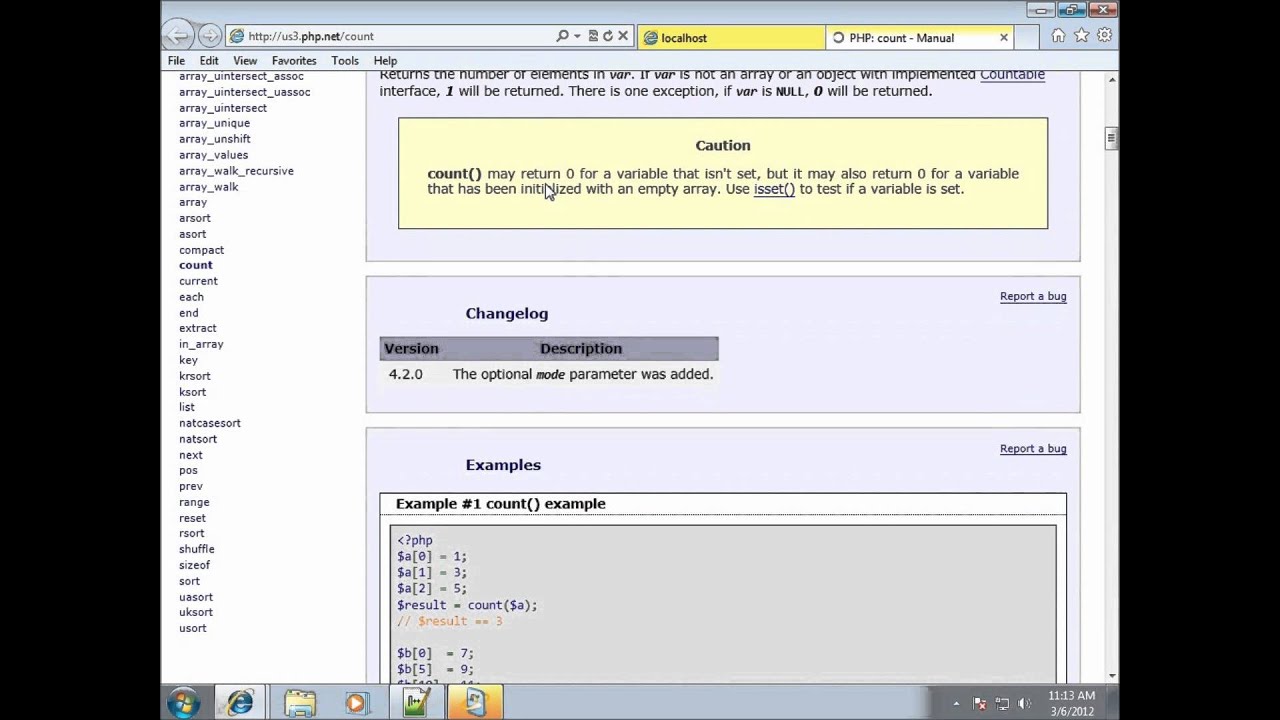
Task: Open uasort function link
Action: (x=196, y=597)
